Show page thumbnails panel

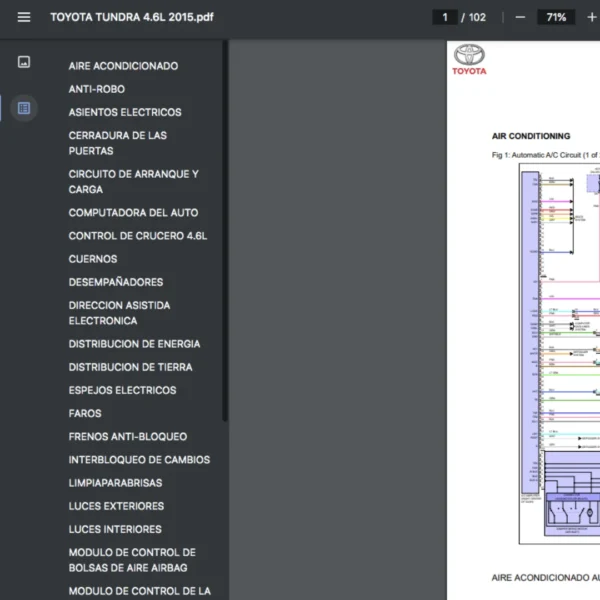coord(24,62)
